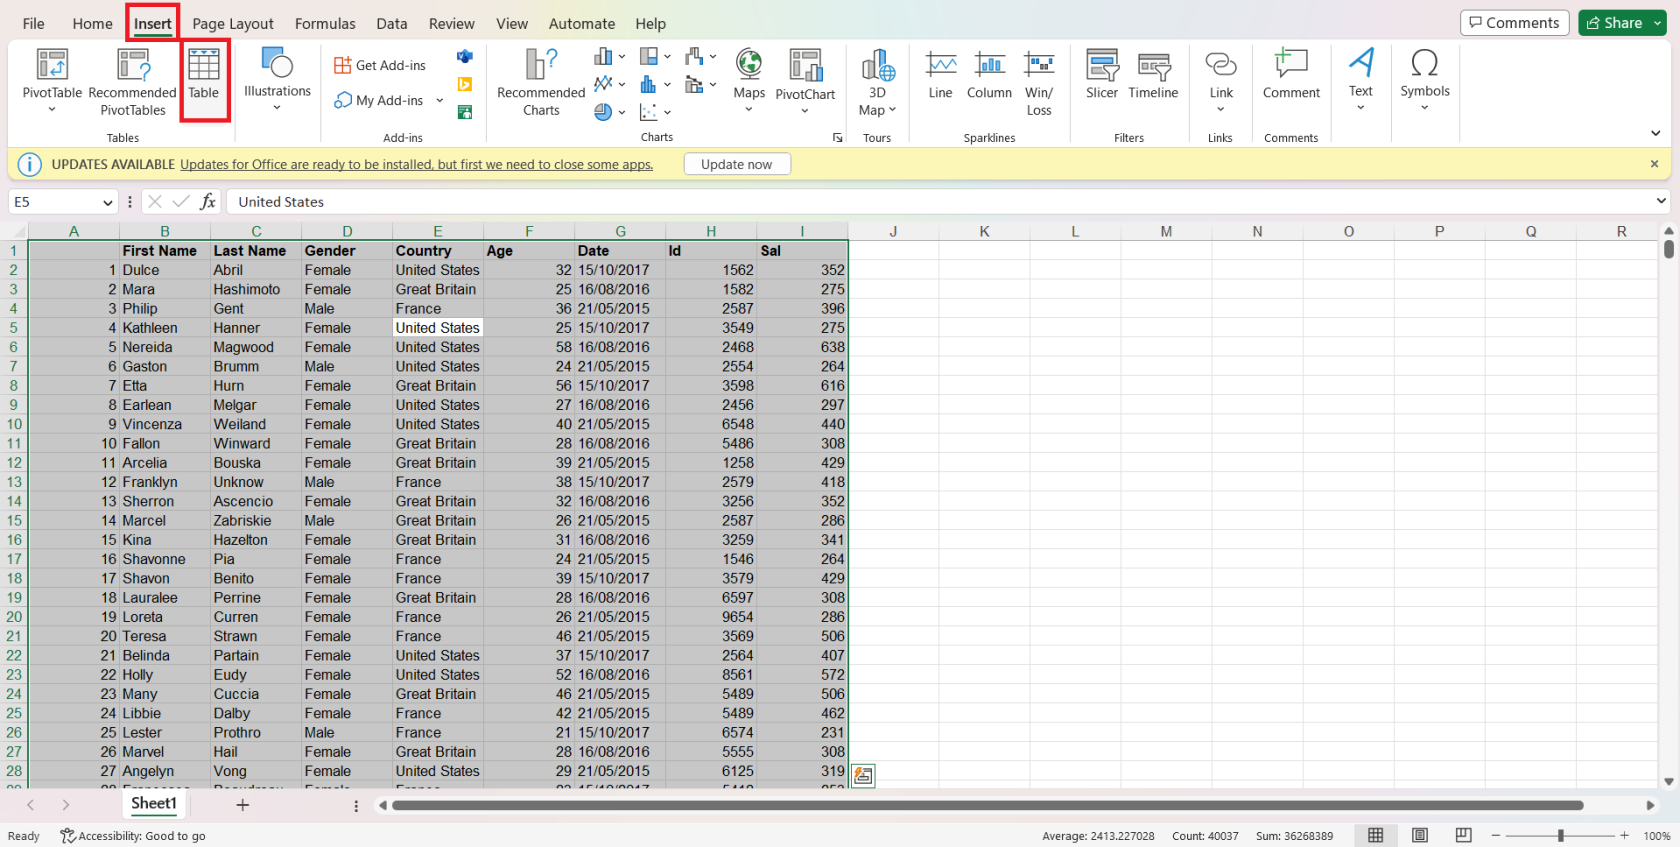Expand the formula bar
This screenshot has width=1680, height=847.
click(x=1661, y=201)
